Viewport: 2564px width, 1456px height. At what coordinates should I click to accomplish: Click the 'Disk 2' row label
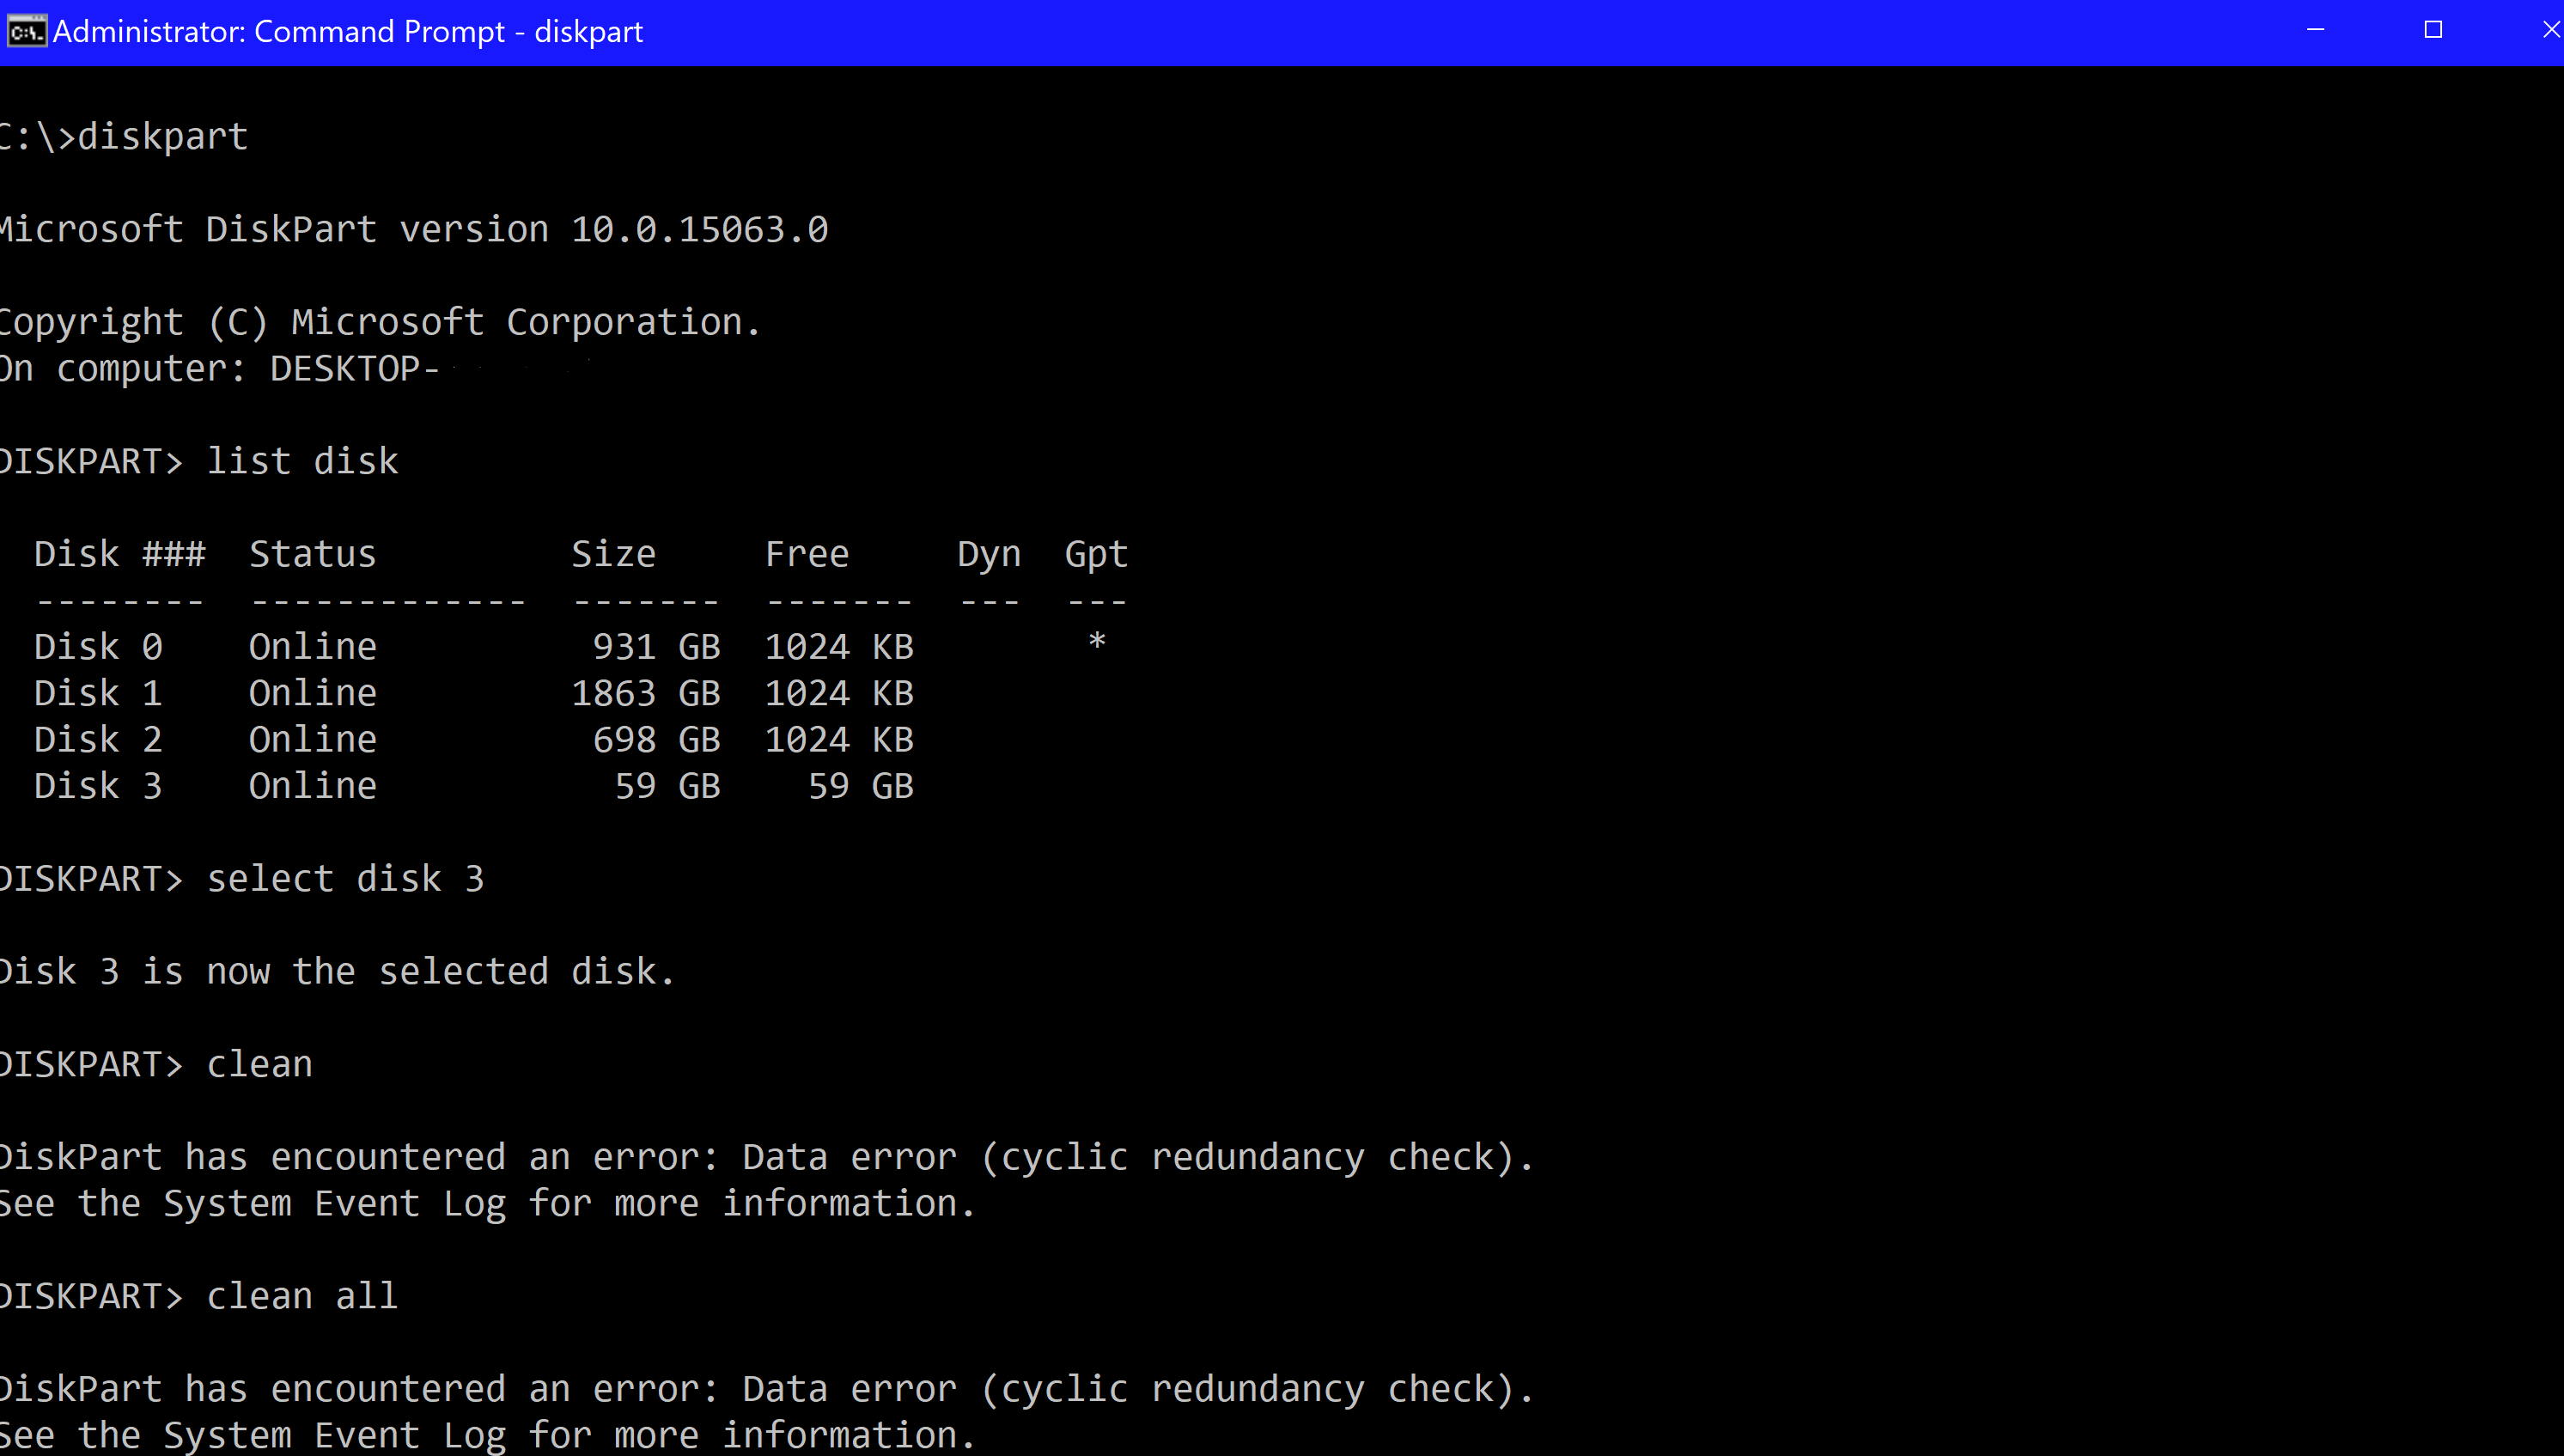[98, 740]
